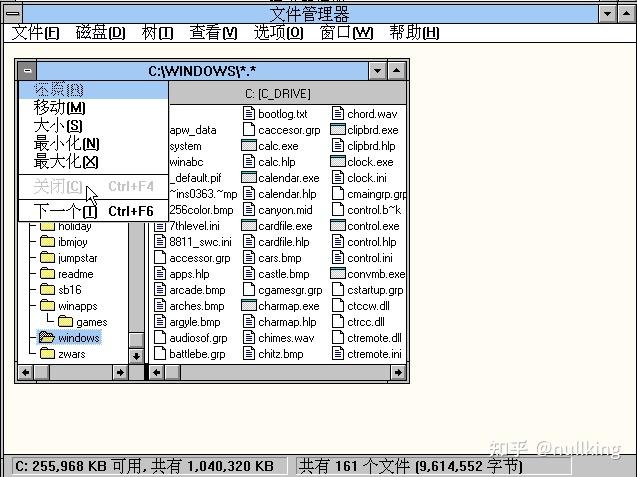Click the calc.exe program icon
Viewport: 637px width, 477px height.
249,146
